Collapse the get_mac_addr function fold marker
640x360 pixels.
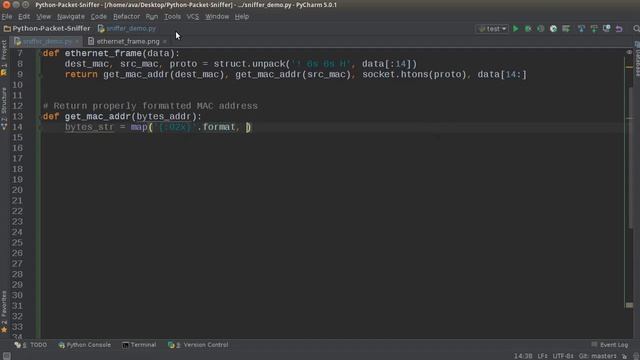point(40,117)
